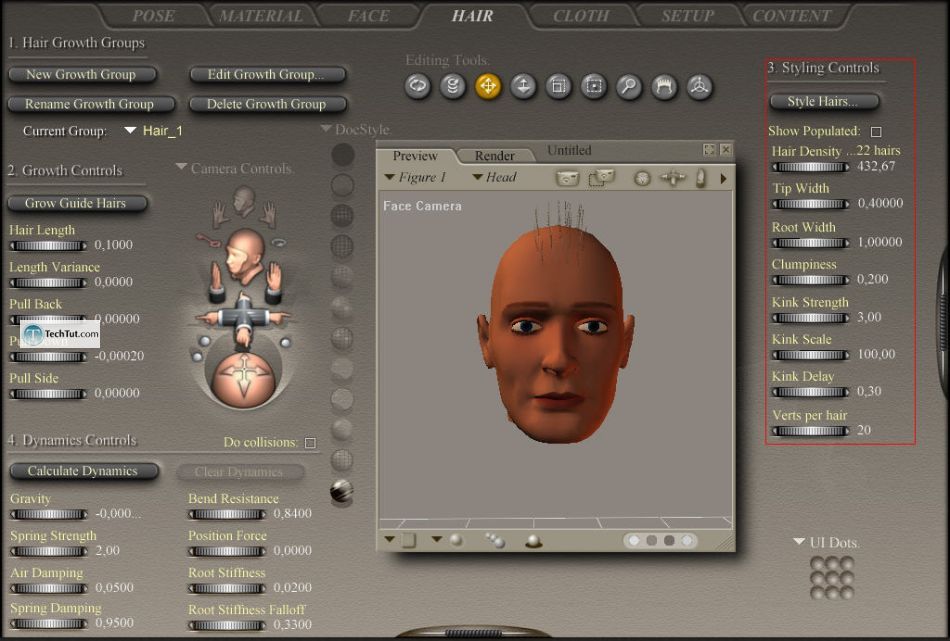
Task: Click the small faded head icon atop Camera Controls
Action: (244, 202)
